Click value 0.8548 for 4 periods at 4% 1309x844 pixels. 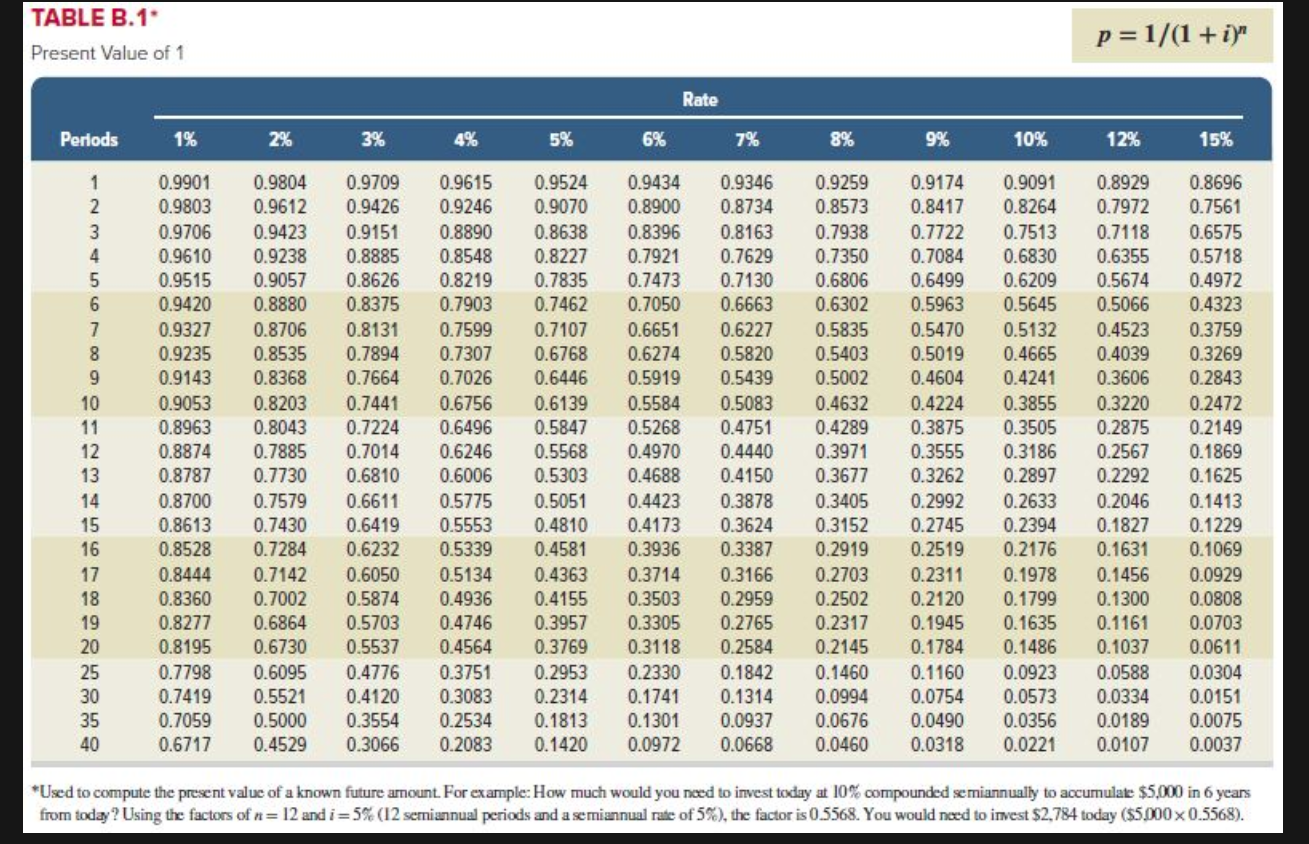(x=465, y=257)
